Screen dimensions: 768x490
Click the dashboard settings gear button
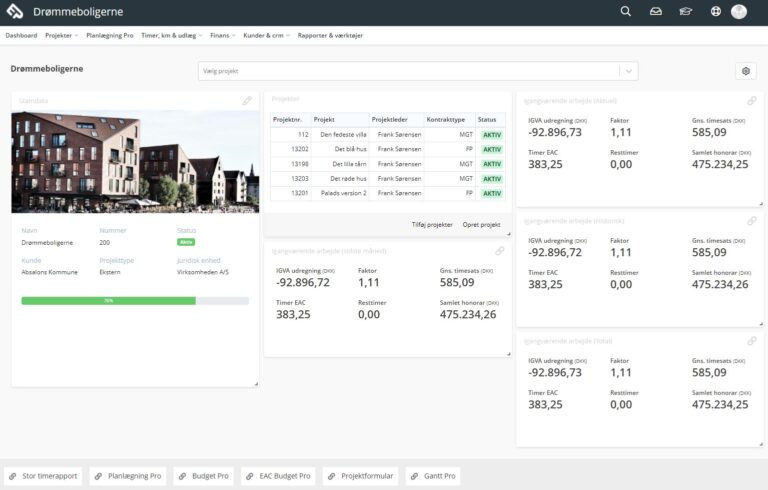745,71
